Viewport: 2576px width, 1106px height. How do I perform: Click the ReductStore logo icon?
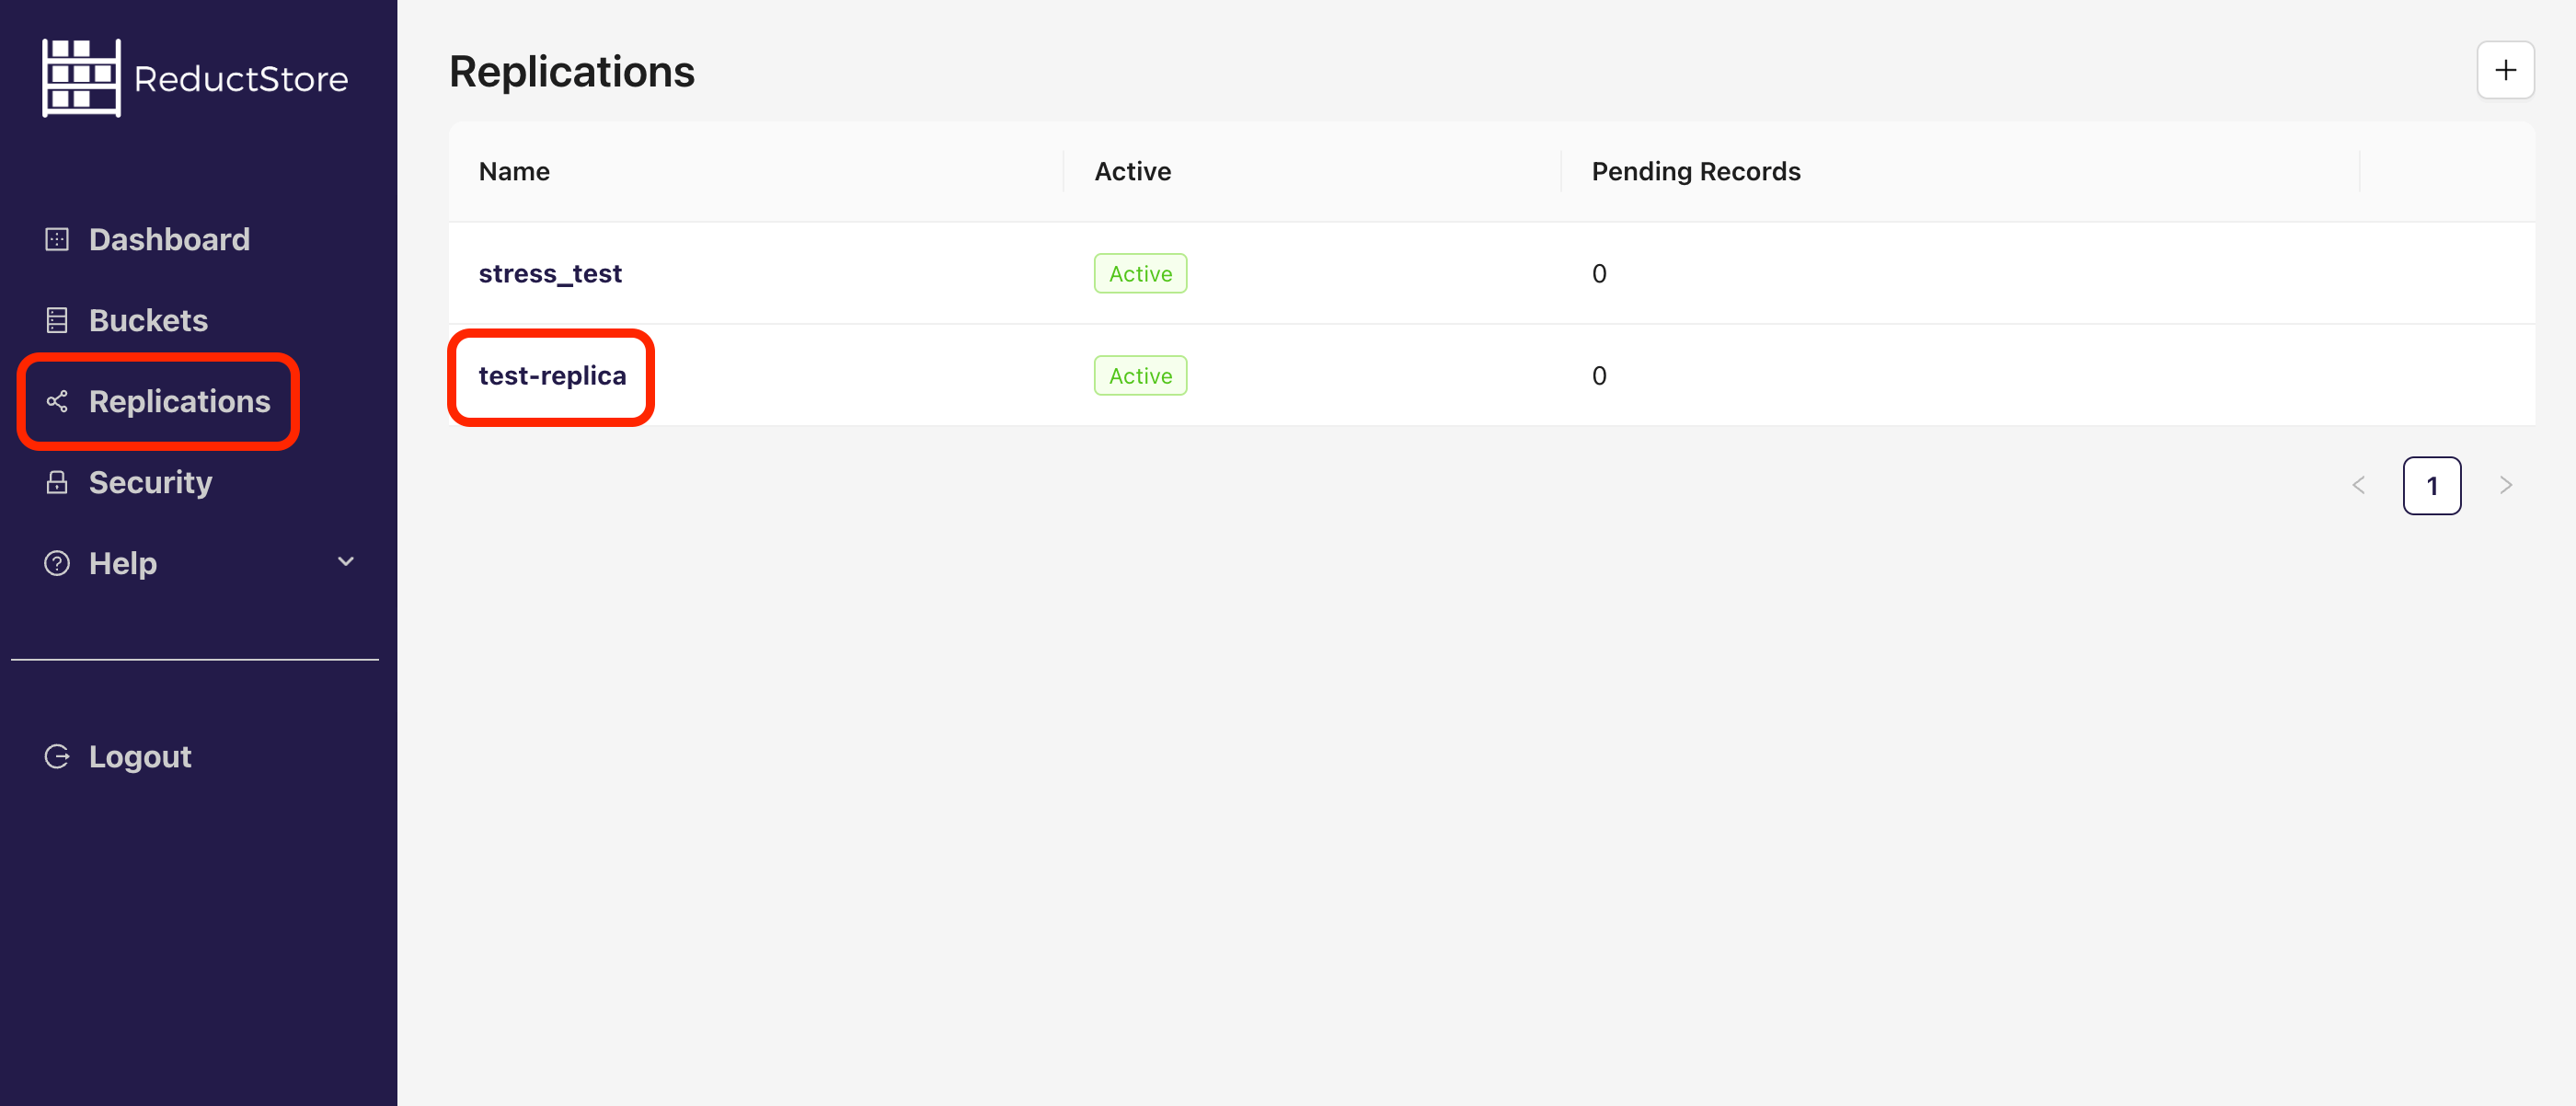[x=81, y=77]
